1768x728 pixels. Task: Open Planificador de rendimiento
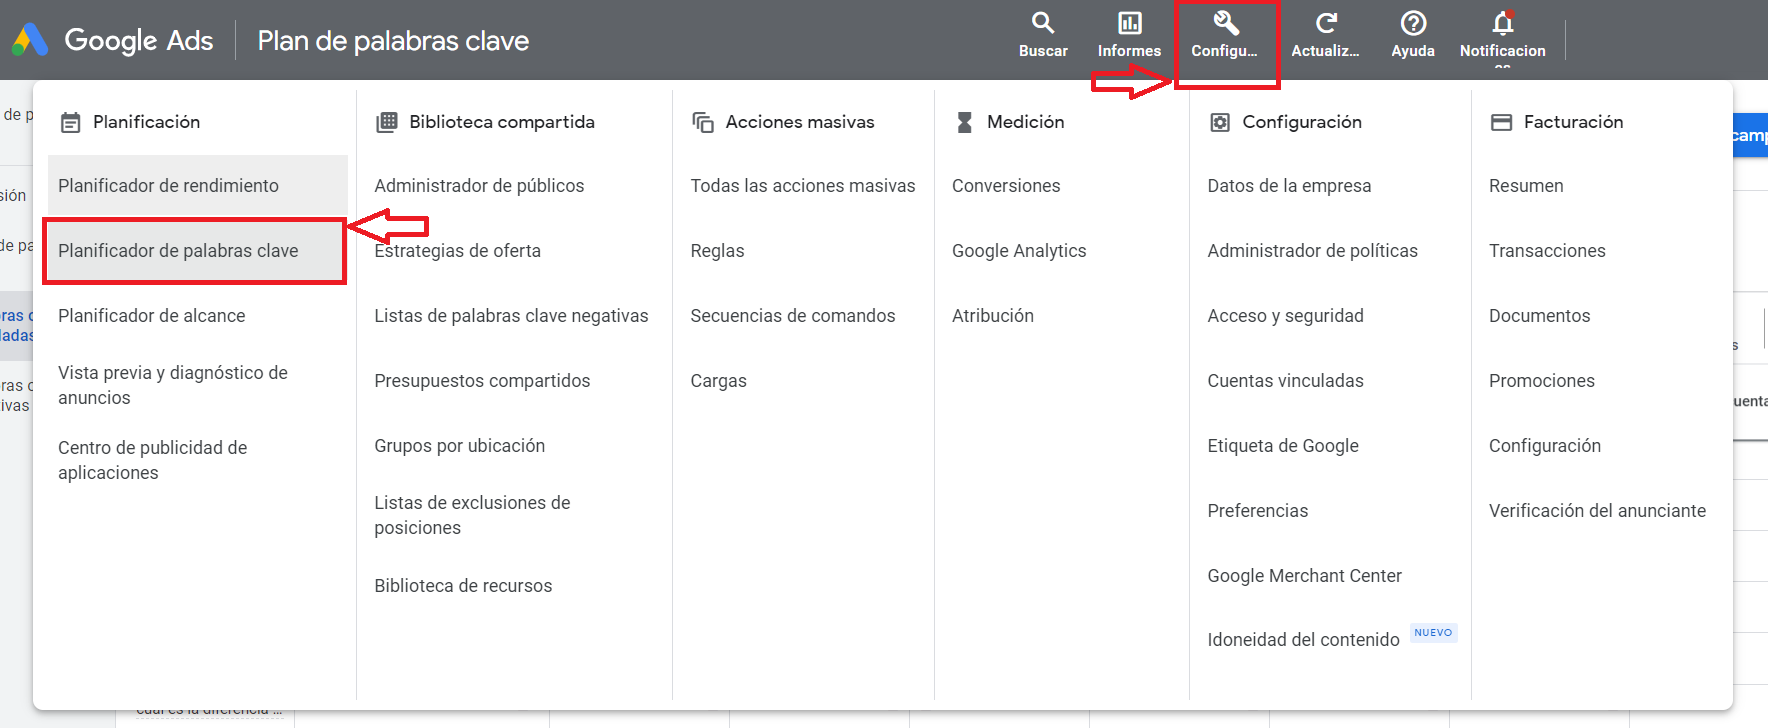coord(198,186)
